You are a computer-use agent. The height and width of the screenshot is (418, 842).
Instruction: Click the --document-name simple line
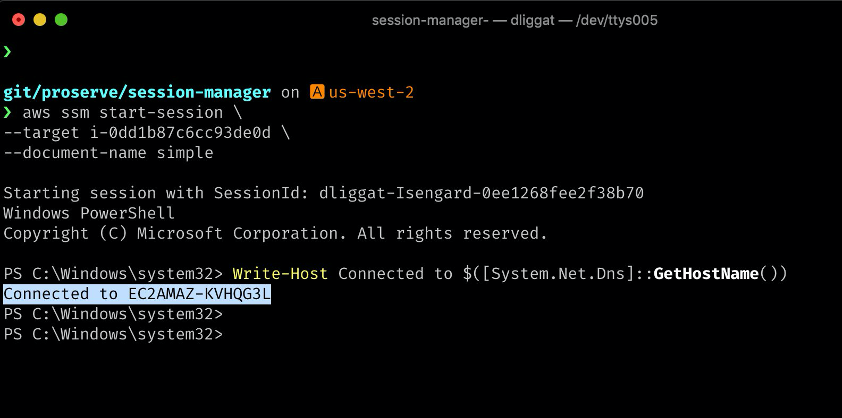click(108, 153)
